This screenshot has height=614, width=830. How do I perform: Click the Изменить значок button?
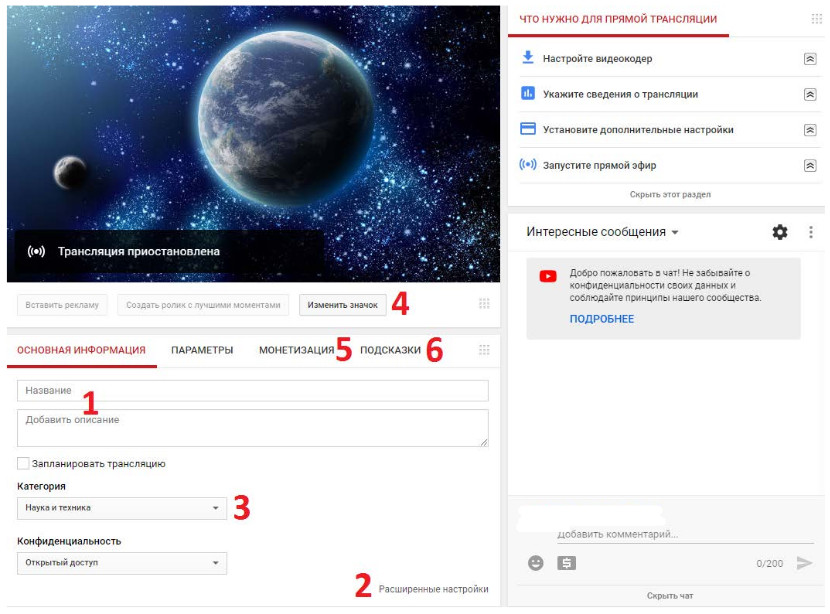point(342,305)
